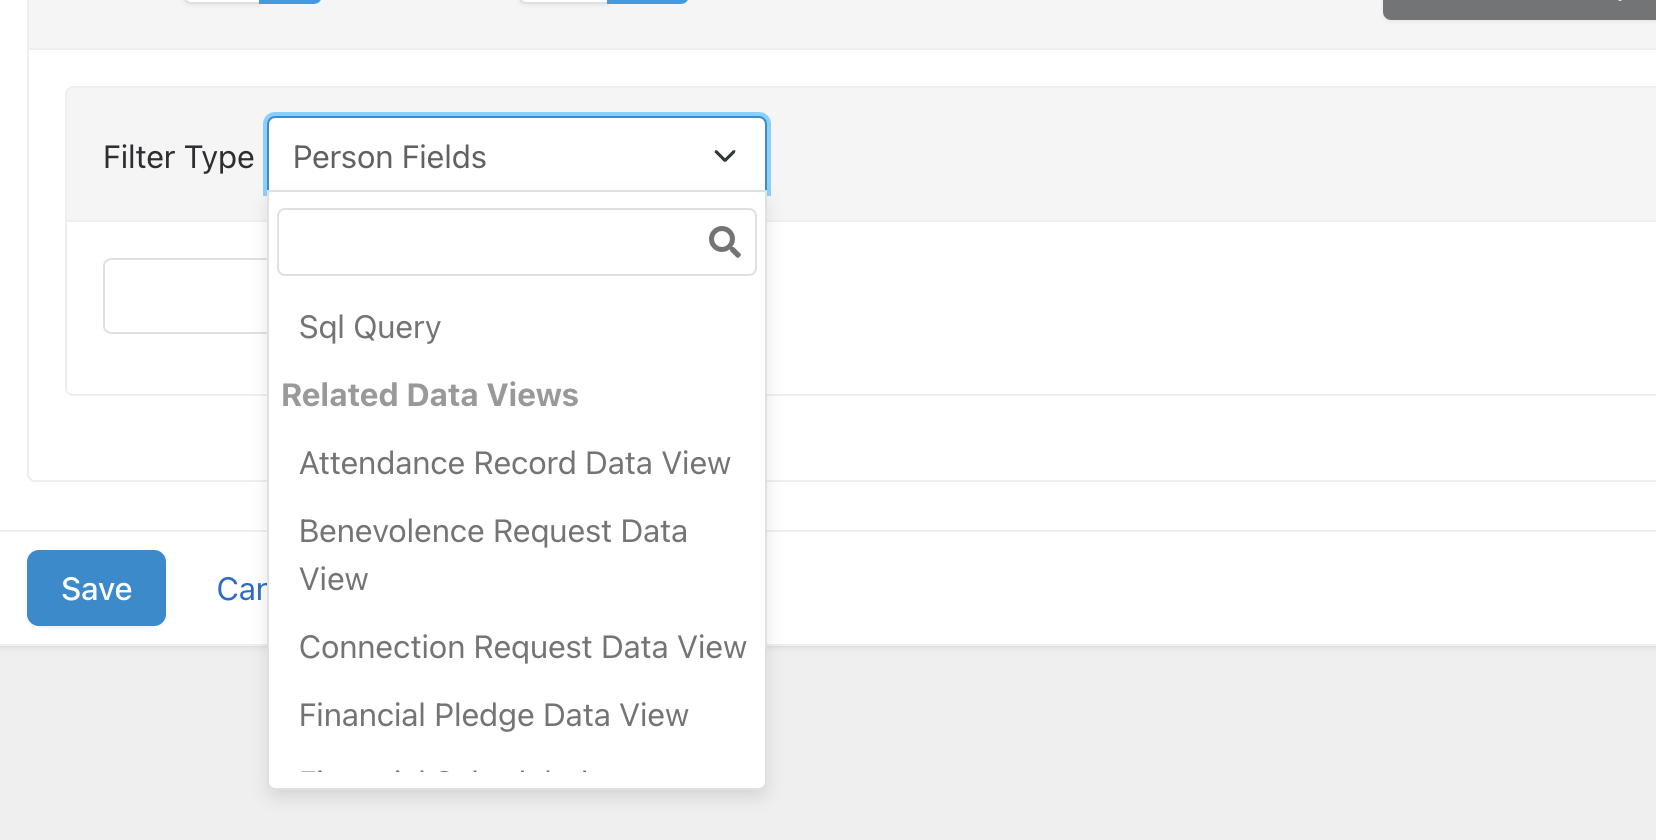Click the empty field left of the dropdown list
Viewport: 1656px width, 840px height.
point(186,296)
